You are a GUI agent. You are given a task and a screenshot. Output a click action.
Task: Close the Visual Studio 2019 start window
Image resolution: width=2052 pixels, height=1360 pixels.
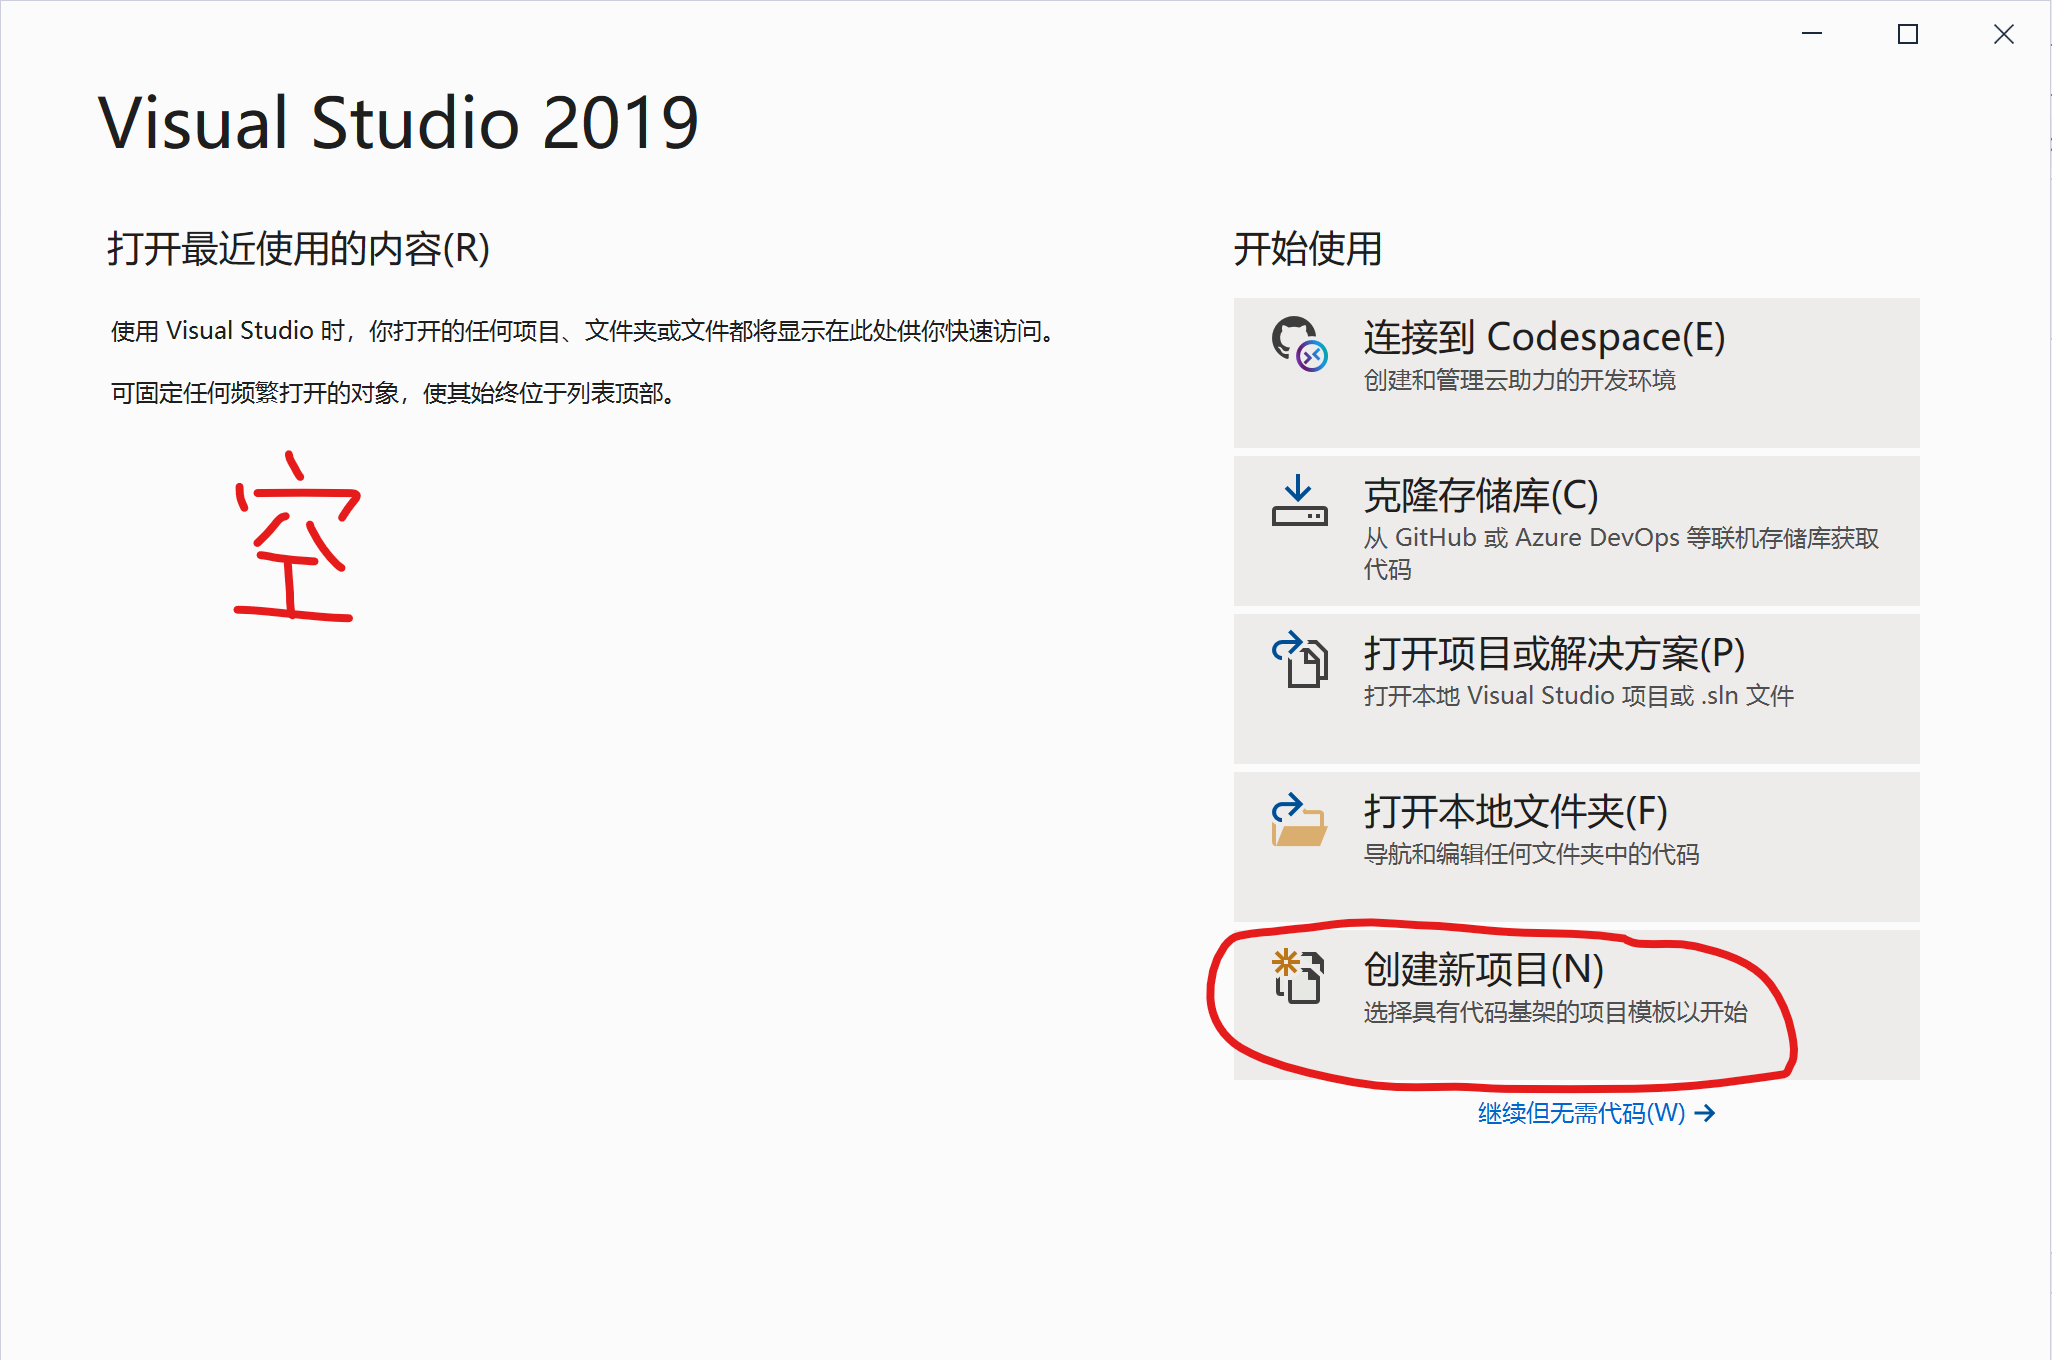tap(2003, 34)
